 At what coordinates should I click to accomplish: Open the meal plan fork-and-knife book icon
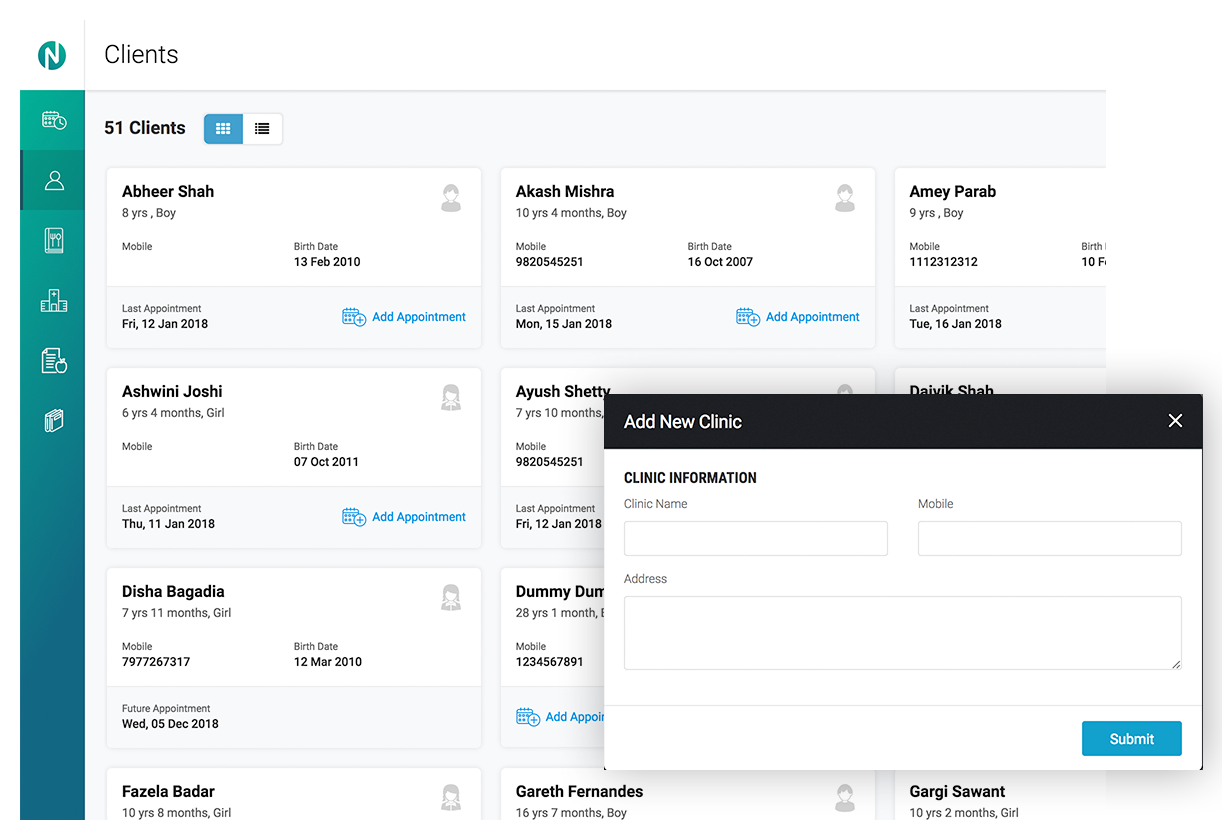pyautogui.click(x=54, y=241)
